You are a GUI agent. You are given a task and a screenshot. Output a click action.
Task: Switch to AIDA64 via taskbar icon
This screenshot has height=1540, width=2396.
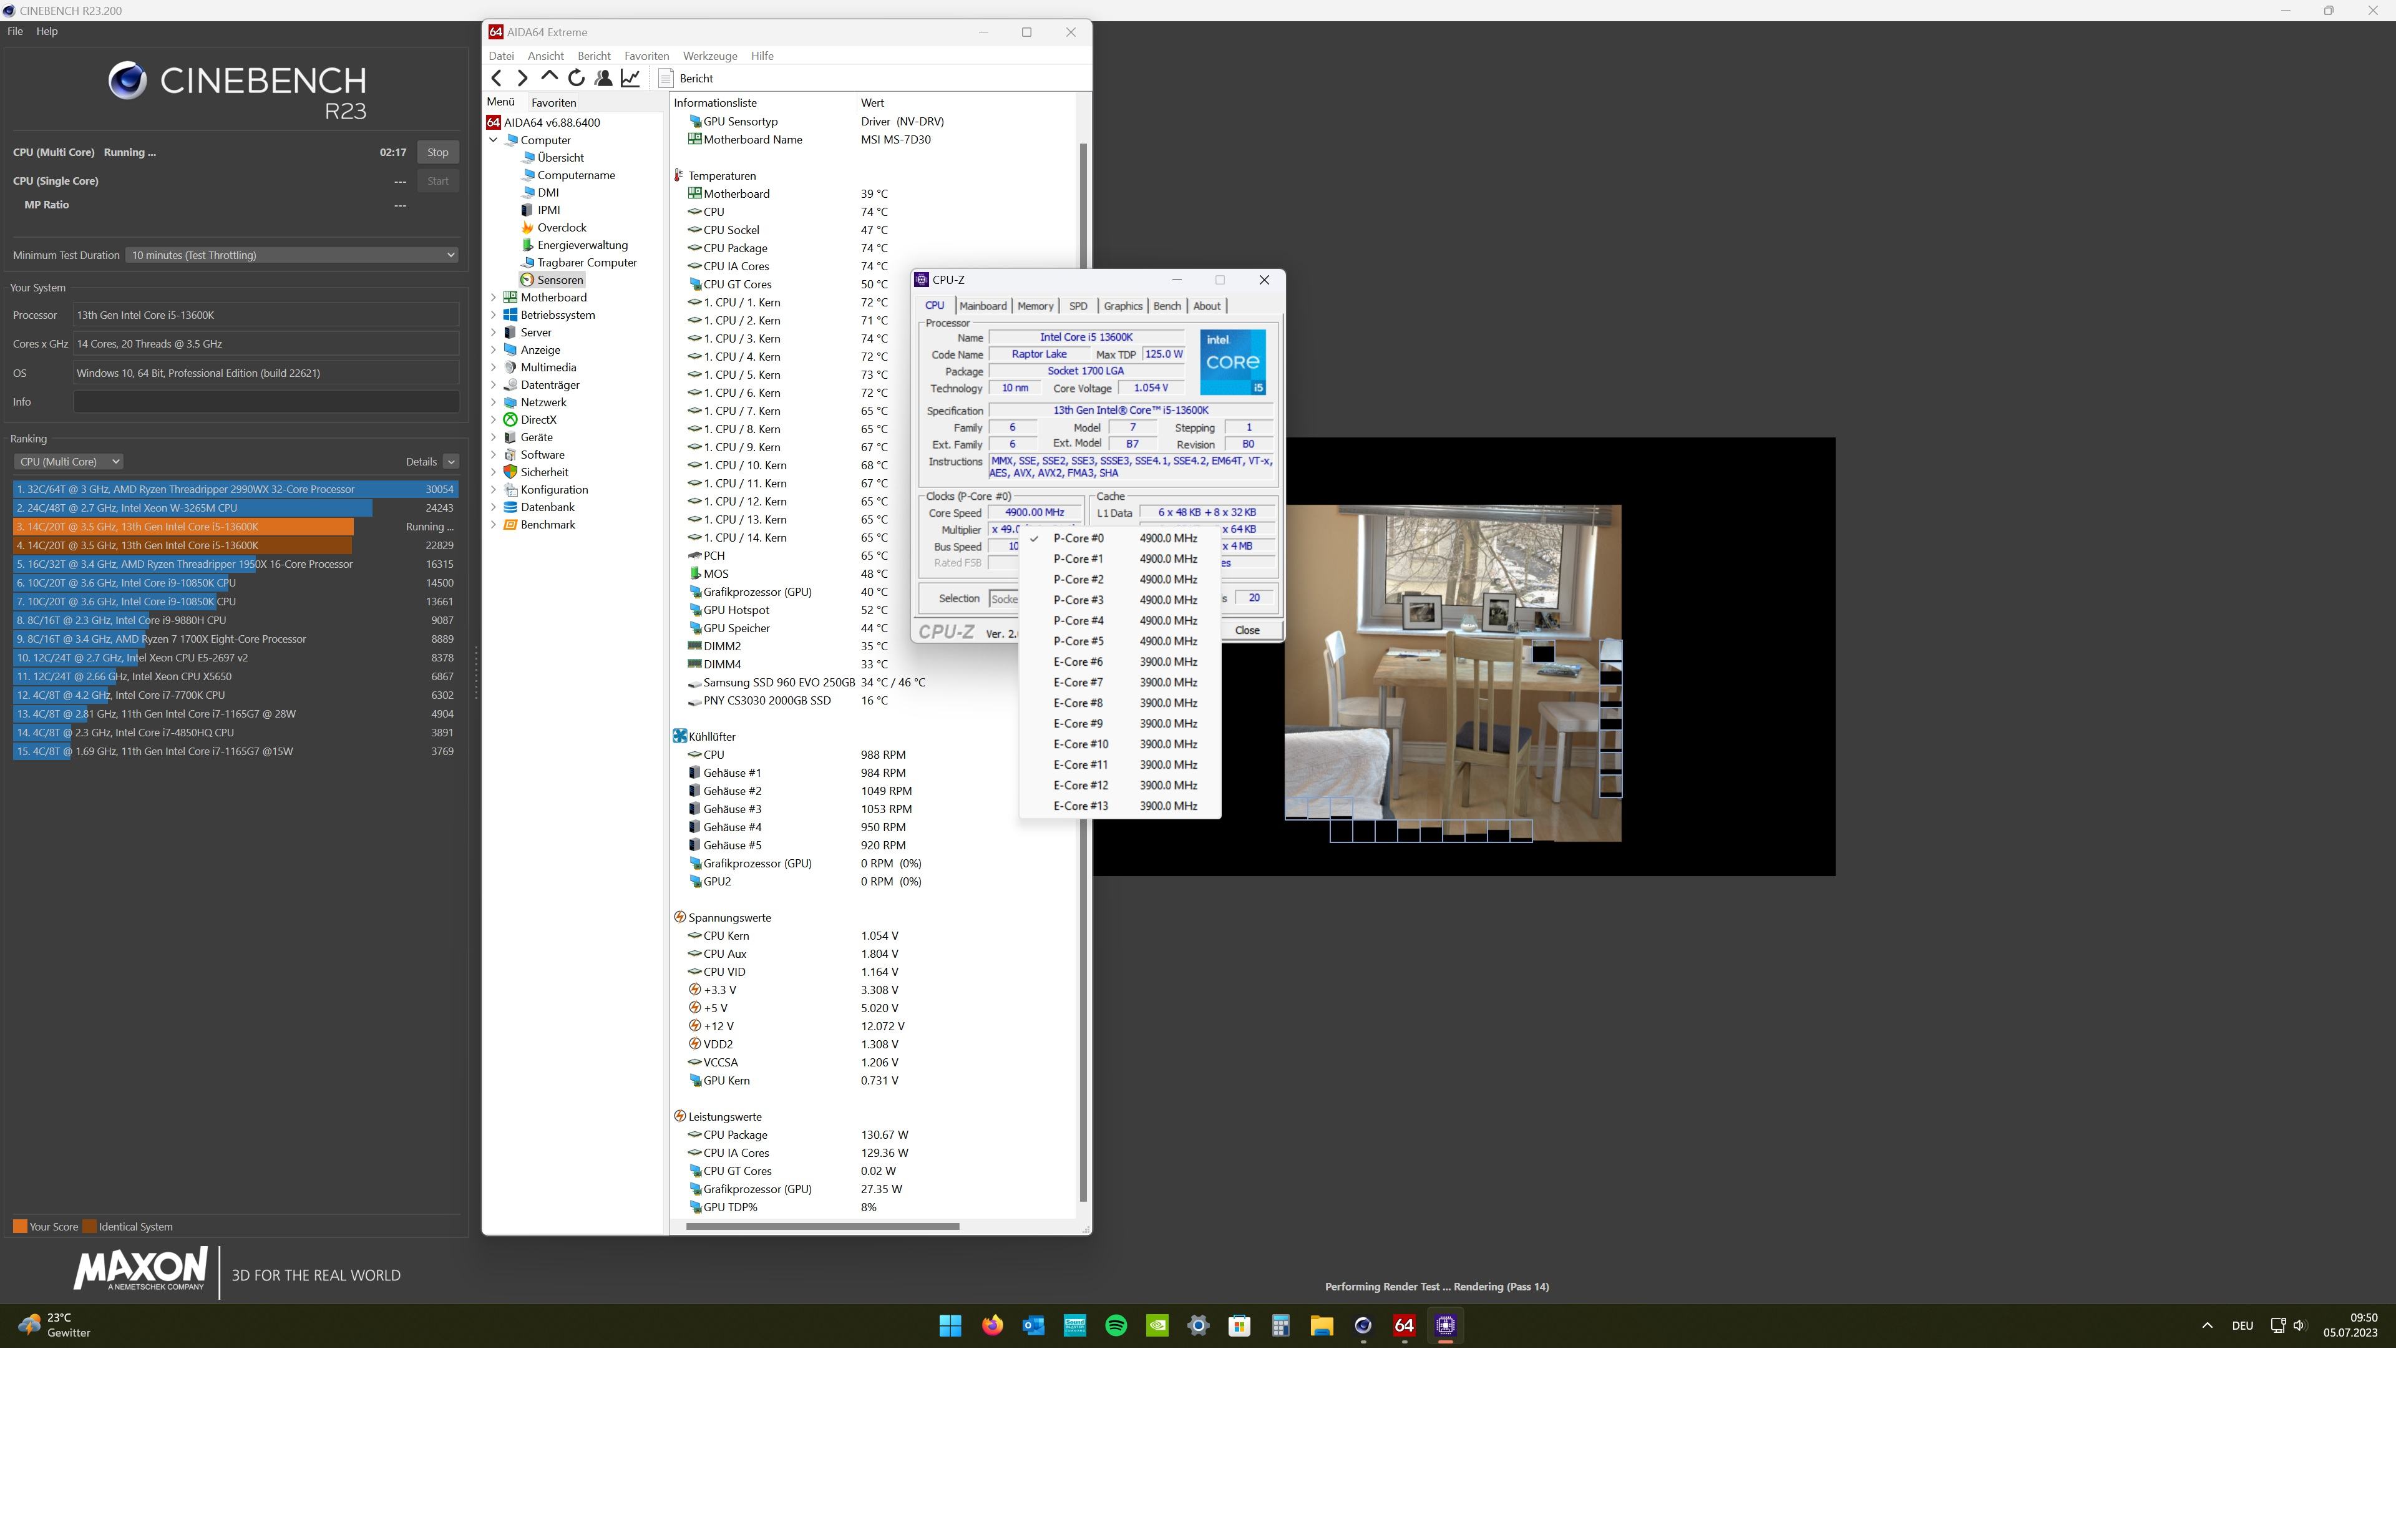(x=1404, y=1325)
